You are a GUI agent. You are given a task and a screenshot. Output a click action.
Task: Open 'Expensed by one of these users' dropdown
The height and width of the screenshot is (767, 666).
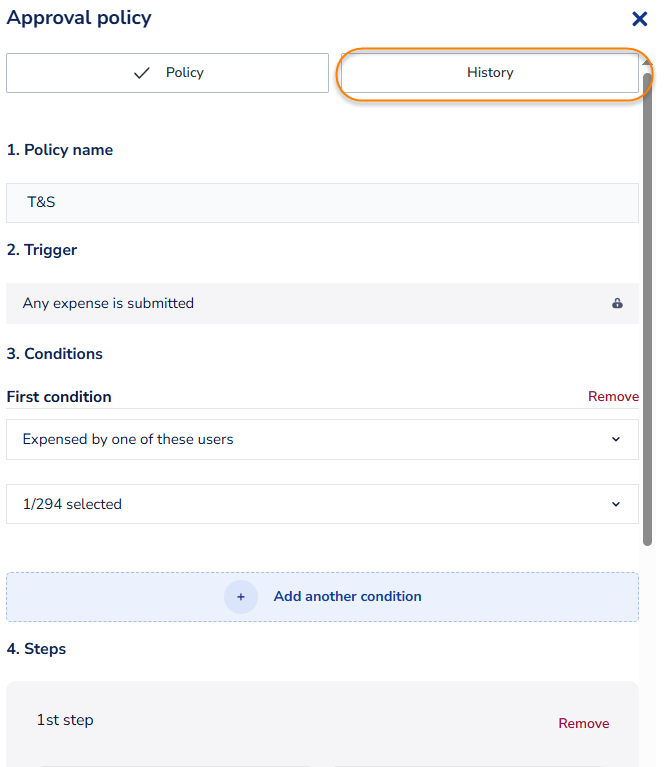point(300,439)
